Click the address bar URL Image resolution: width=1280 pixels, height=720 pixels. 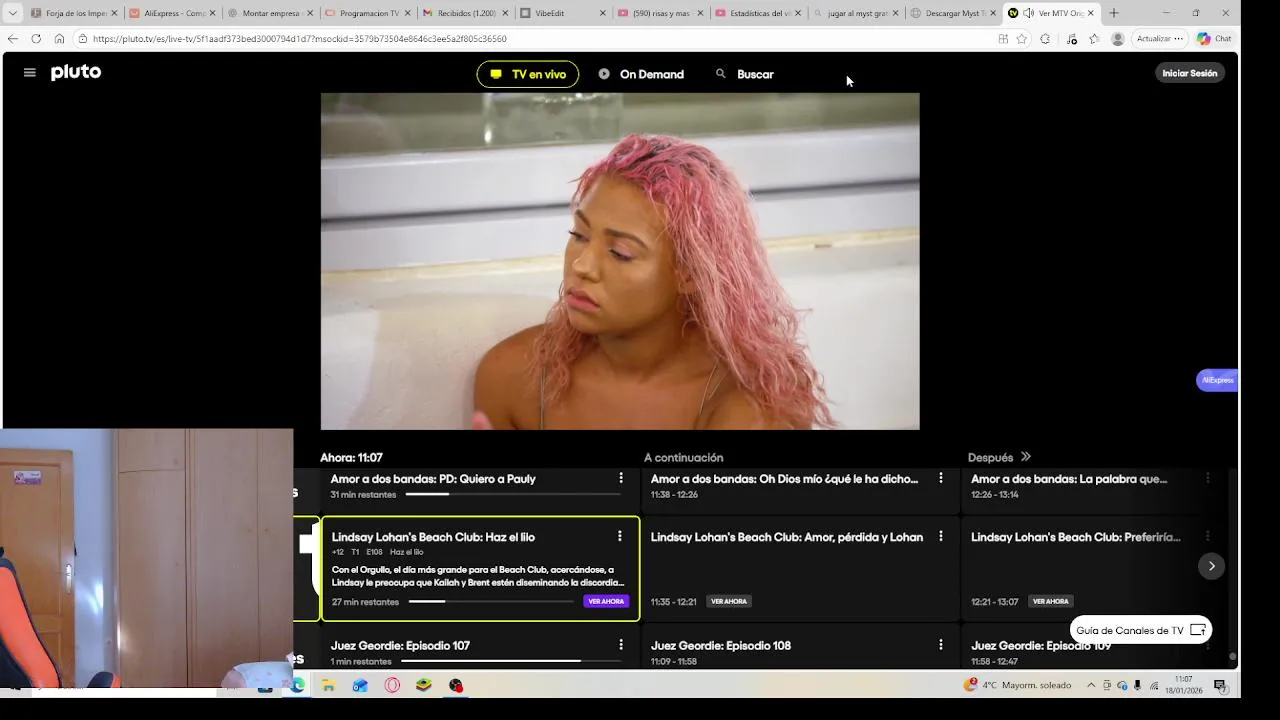point(300,39)
